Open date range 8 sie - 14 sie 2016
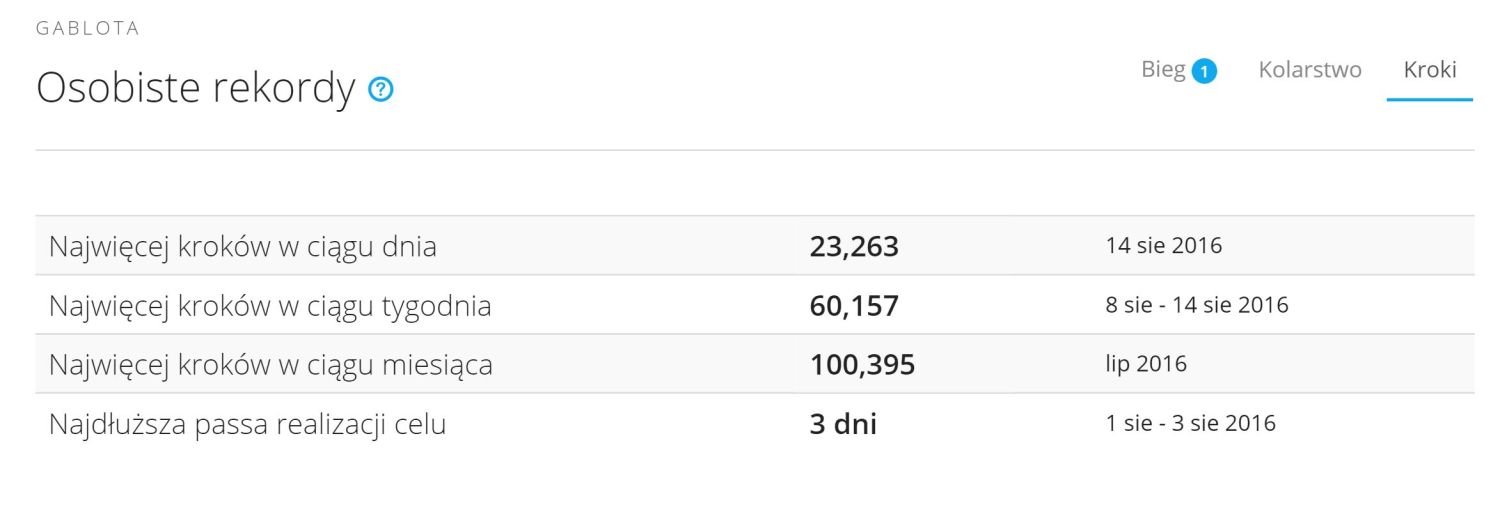 (x=1197, y=305)
